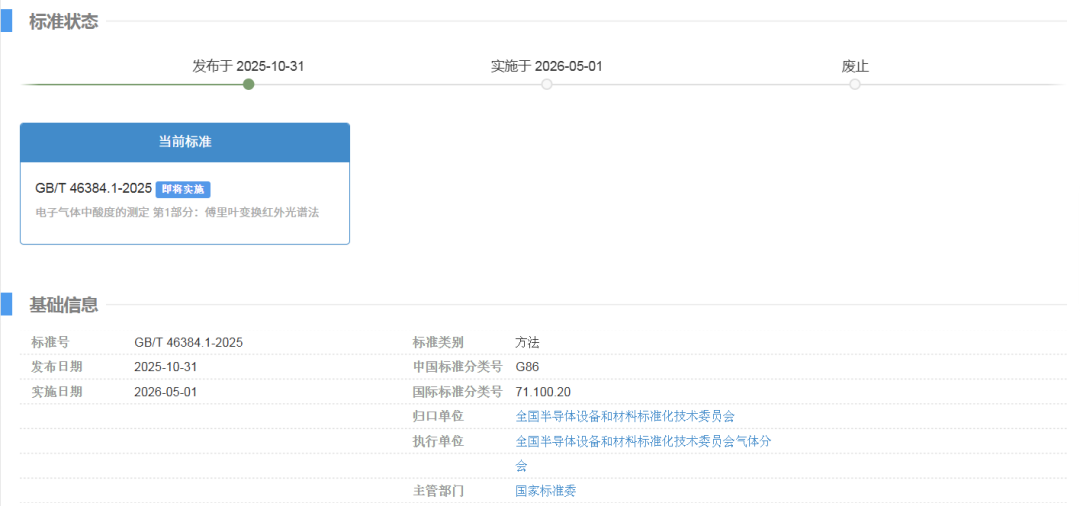The image size is (1080, 506).
Task: Click the implementation-date timeline dot
Action: pos(546,84)
